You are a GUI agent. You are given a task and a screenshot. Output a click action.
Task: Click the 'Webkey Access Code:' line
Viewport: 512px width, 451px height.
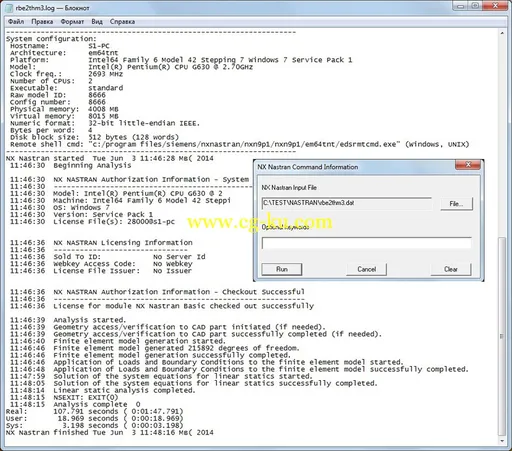pyautogui.click(x=101, y=264)
